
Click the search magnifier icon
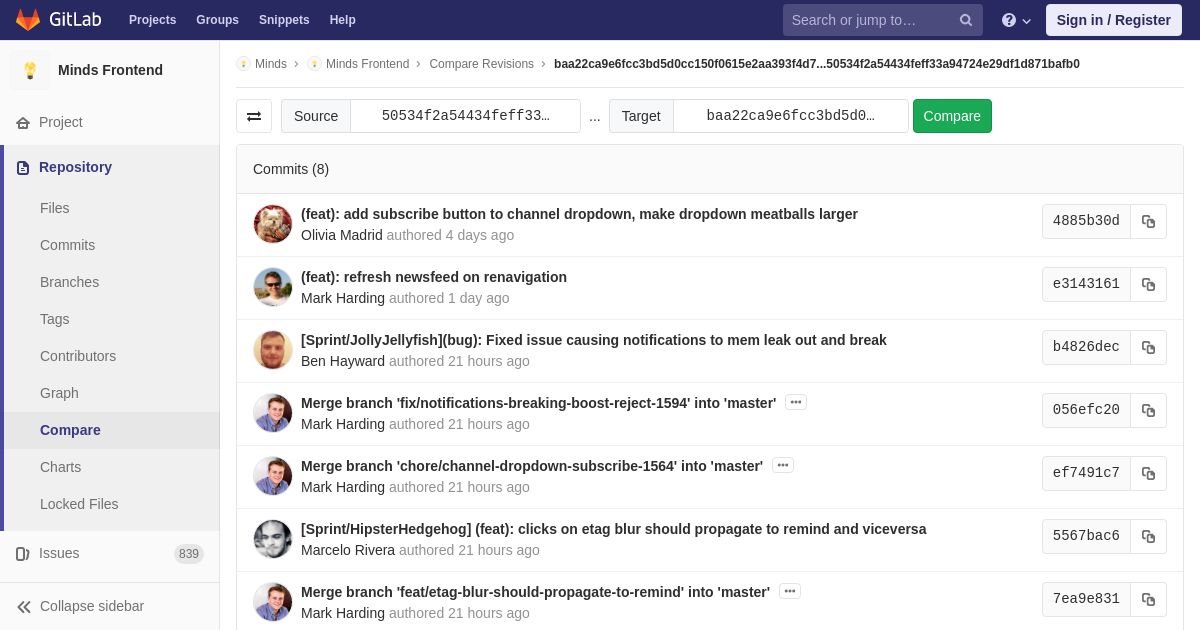coord(966,20)
